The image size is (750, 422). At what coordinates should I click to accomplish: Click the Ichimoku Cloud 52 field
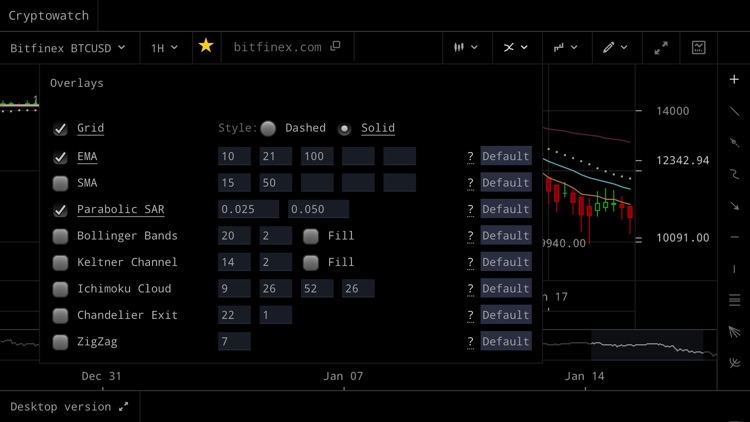tap(317, 289)
